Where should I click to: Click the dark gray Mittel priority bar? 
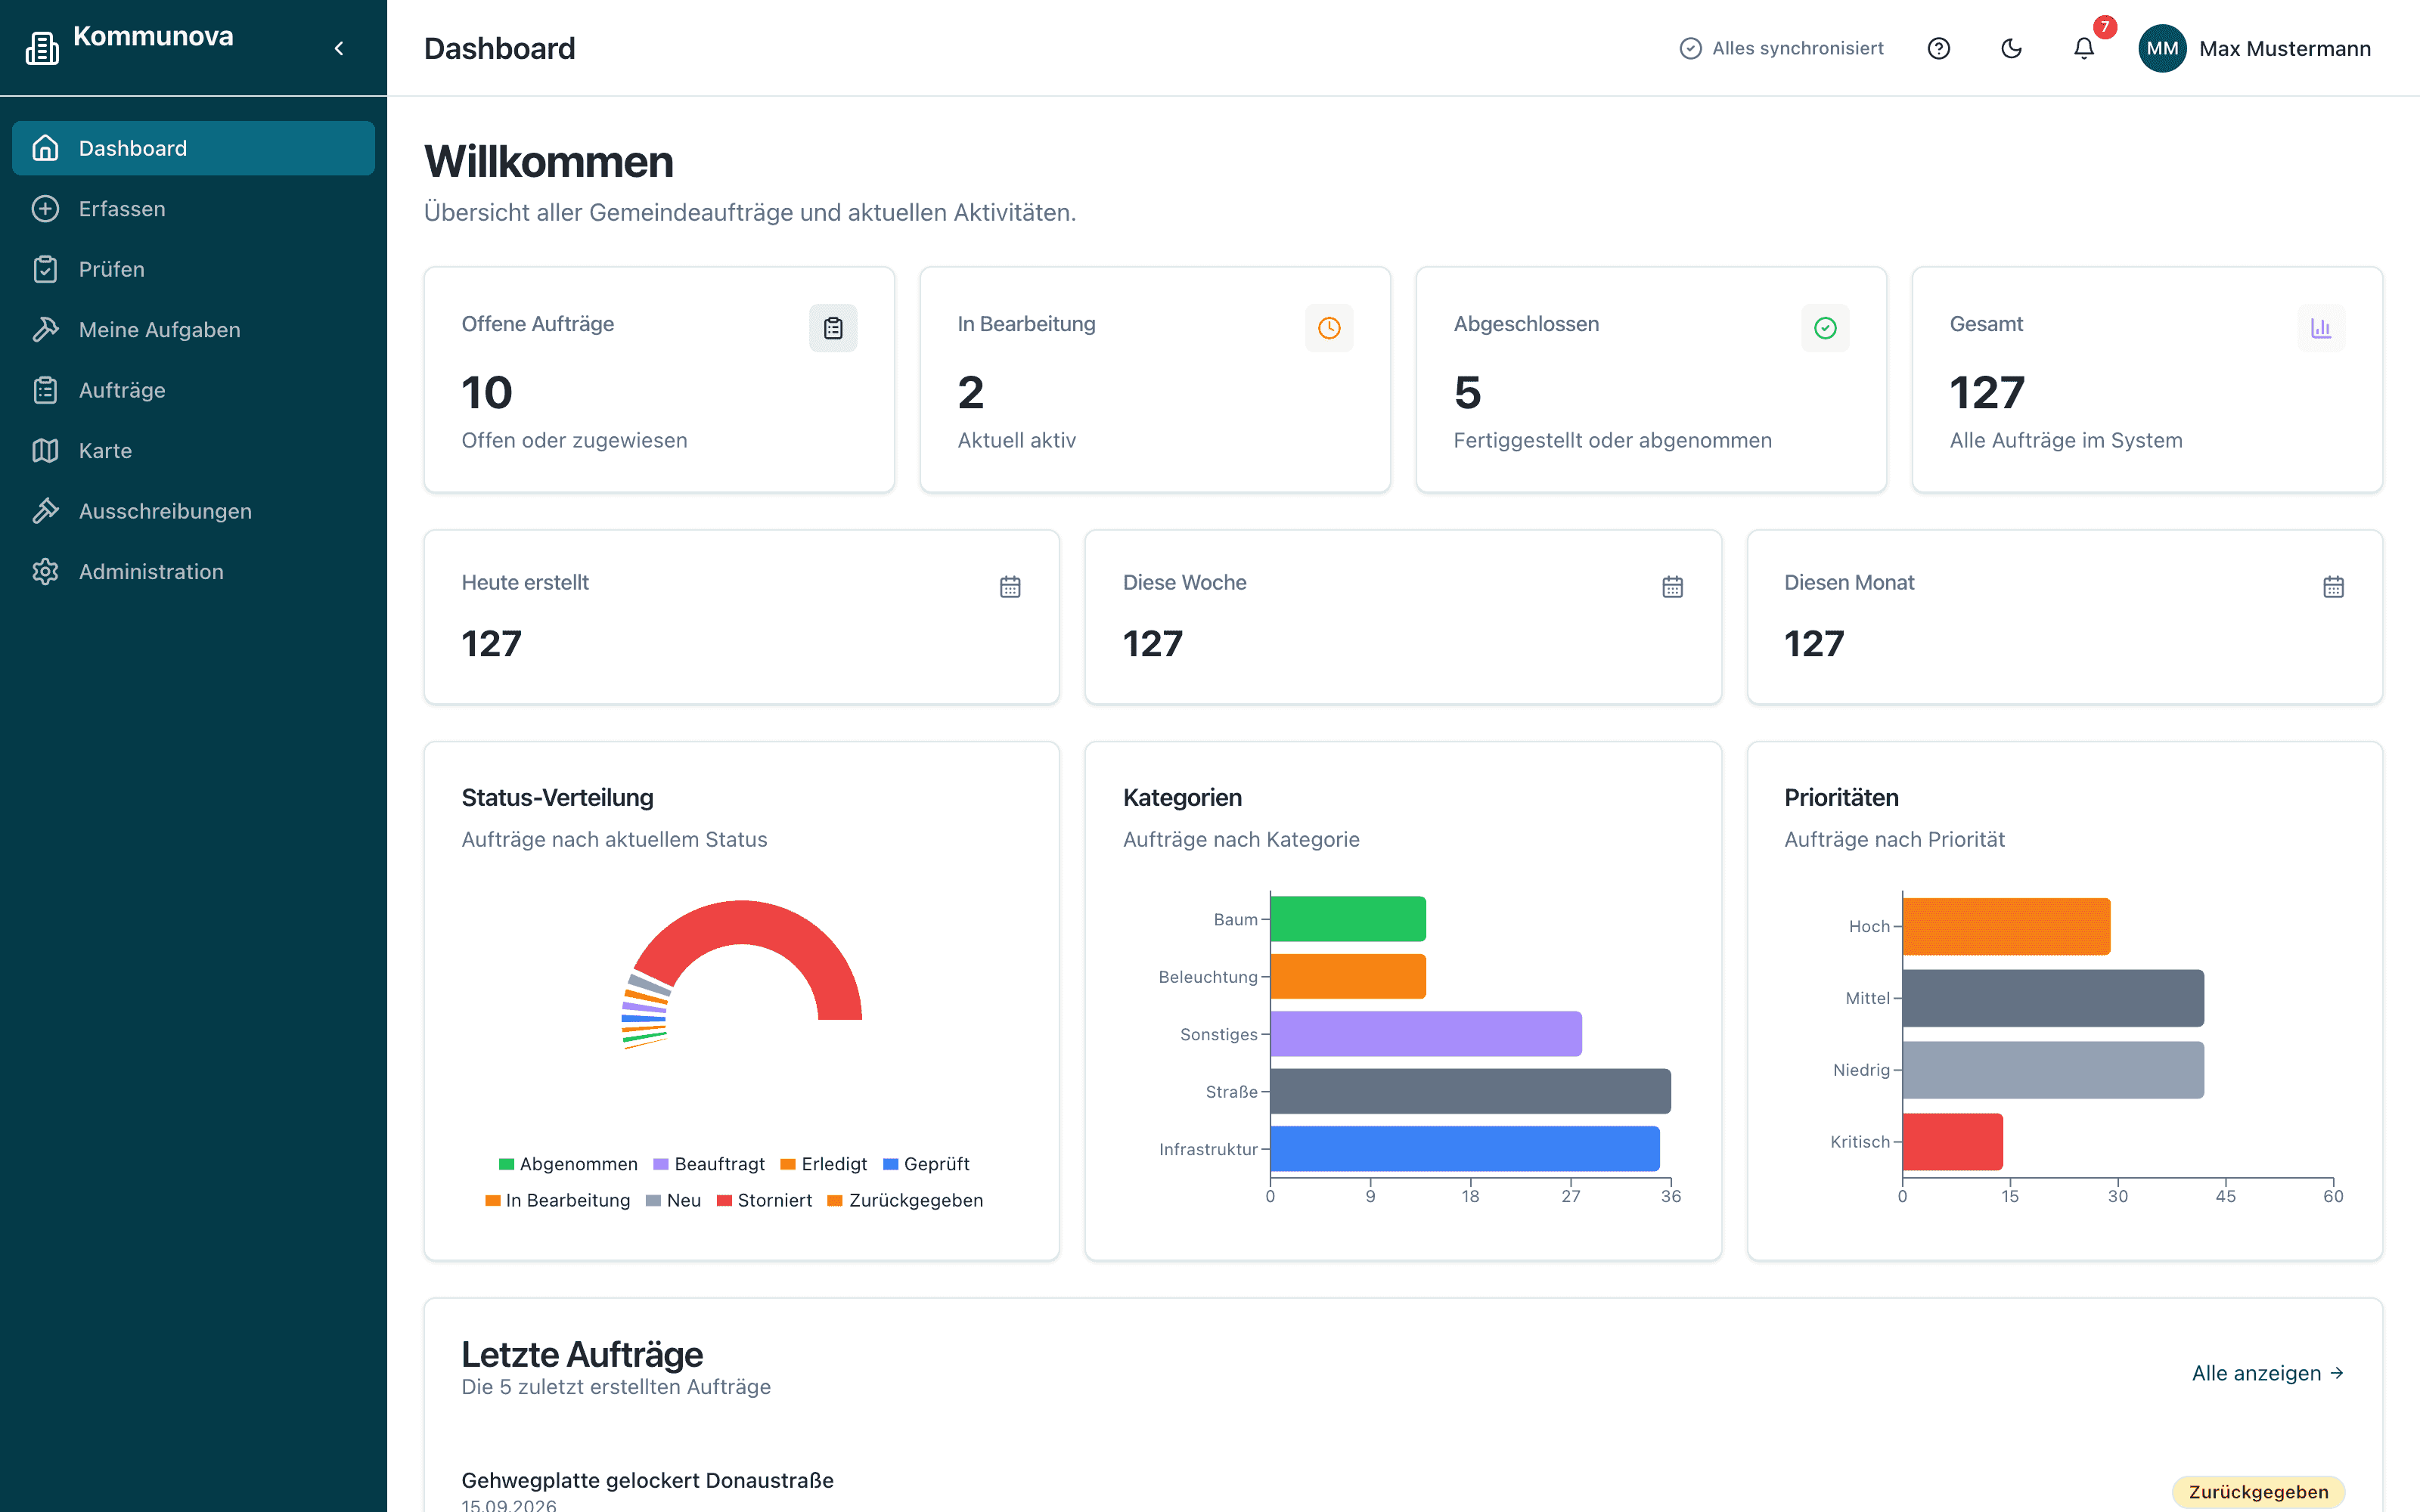point(2053,998)
